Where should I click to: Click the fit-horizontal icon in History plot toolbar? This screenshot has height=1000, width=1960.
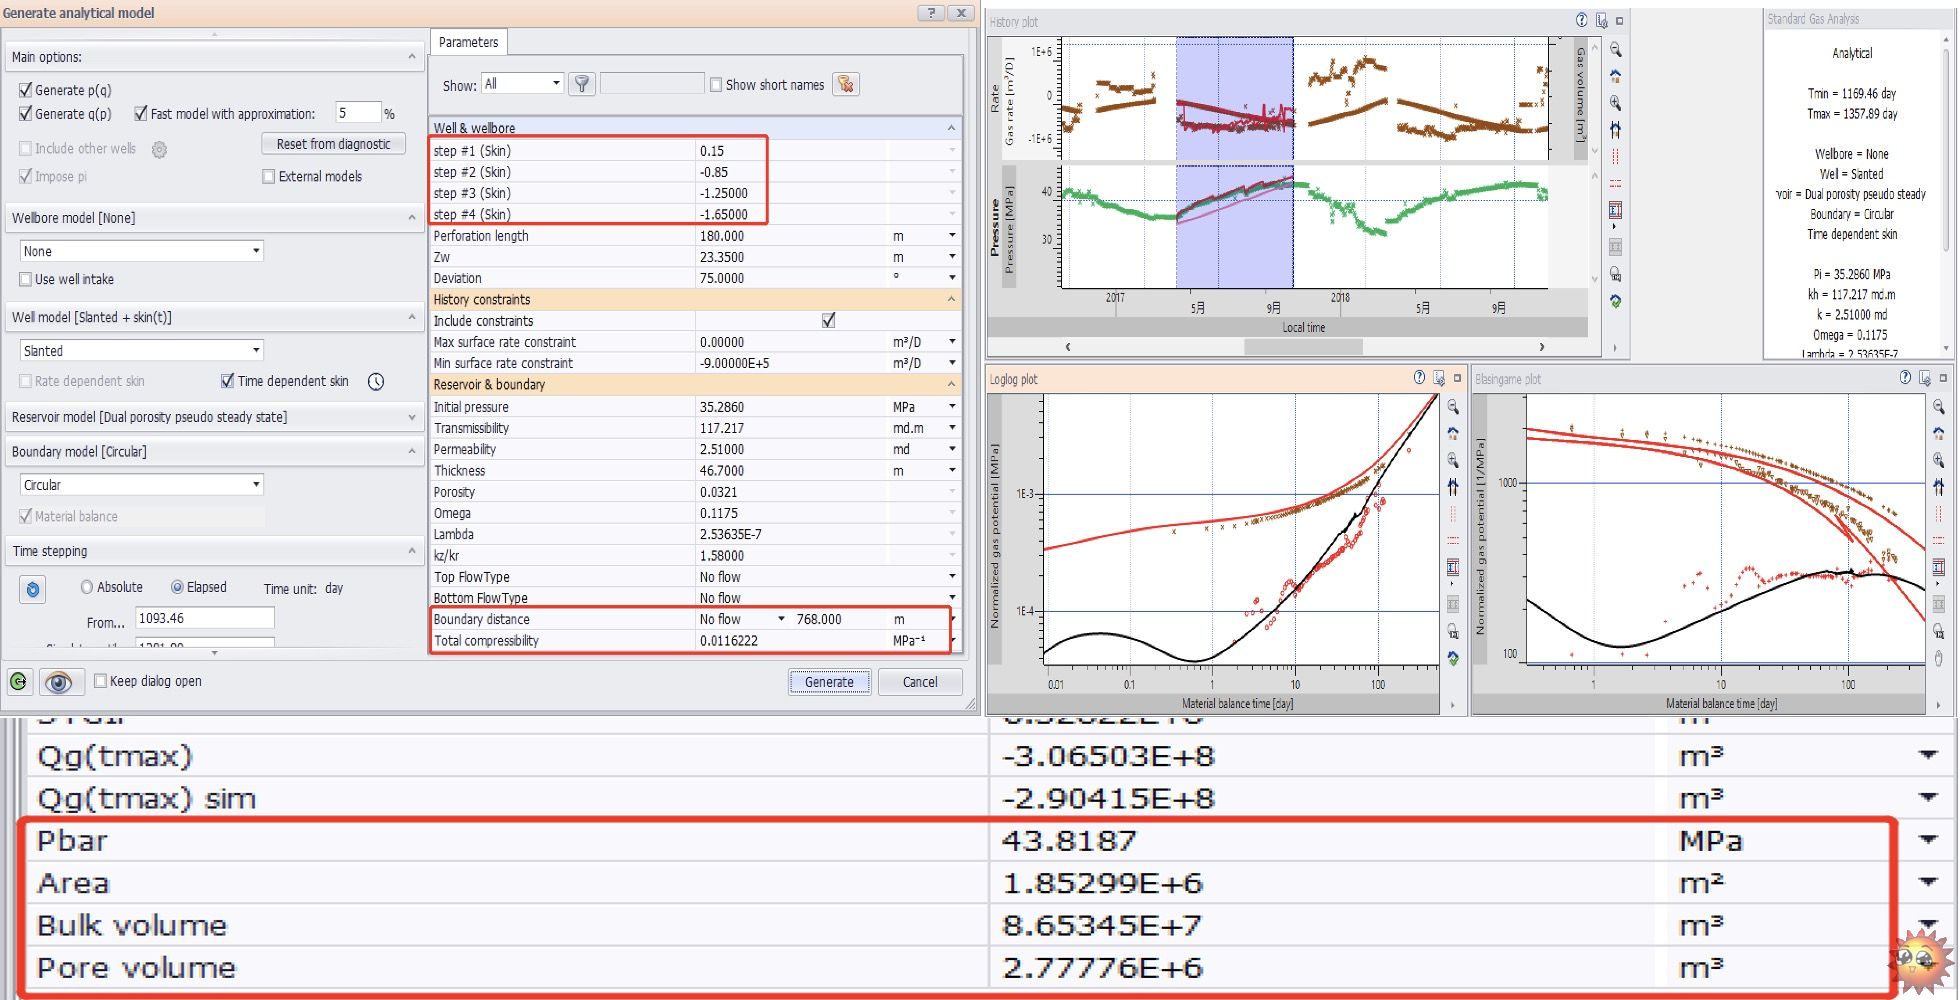point(1615,130)
